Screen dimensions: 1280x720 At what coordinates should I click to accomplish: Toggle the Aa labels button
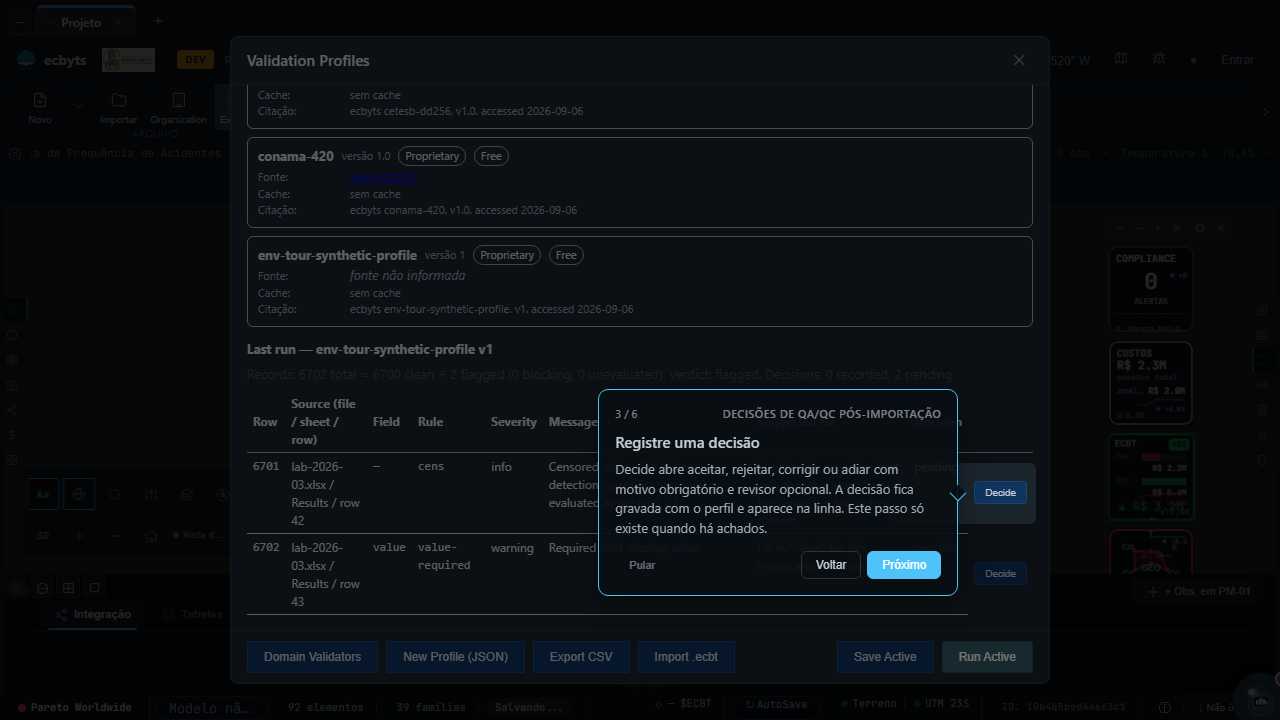click(43, 494)
